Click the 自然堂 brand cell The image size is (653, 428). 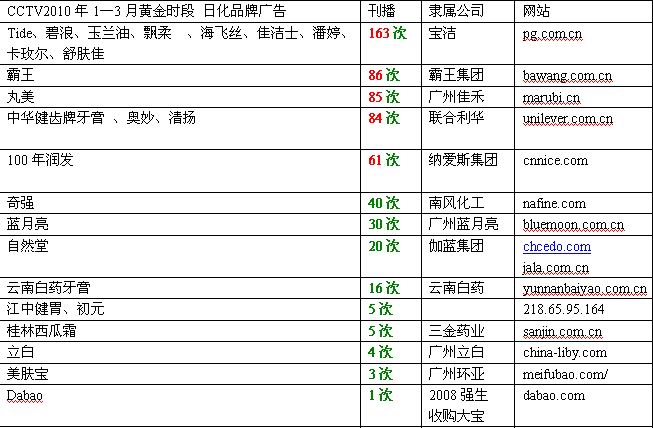[x=27, y=246]
